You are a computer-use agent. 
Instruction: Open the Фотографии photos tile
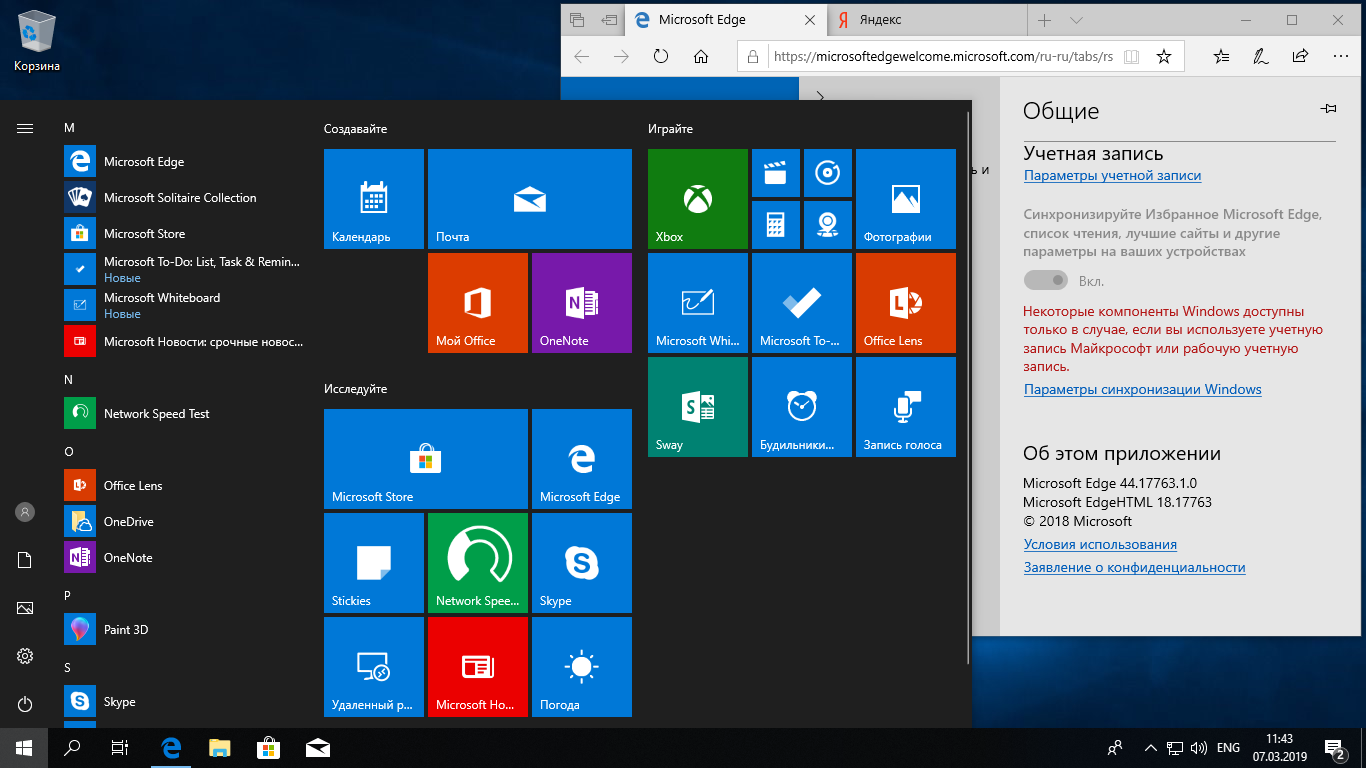pyautogui.click(x=906, y=199)
